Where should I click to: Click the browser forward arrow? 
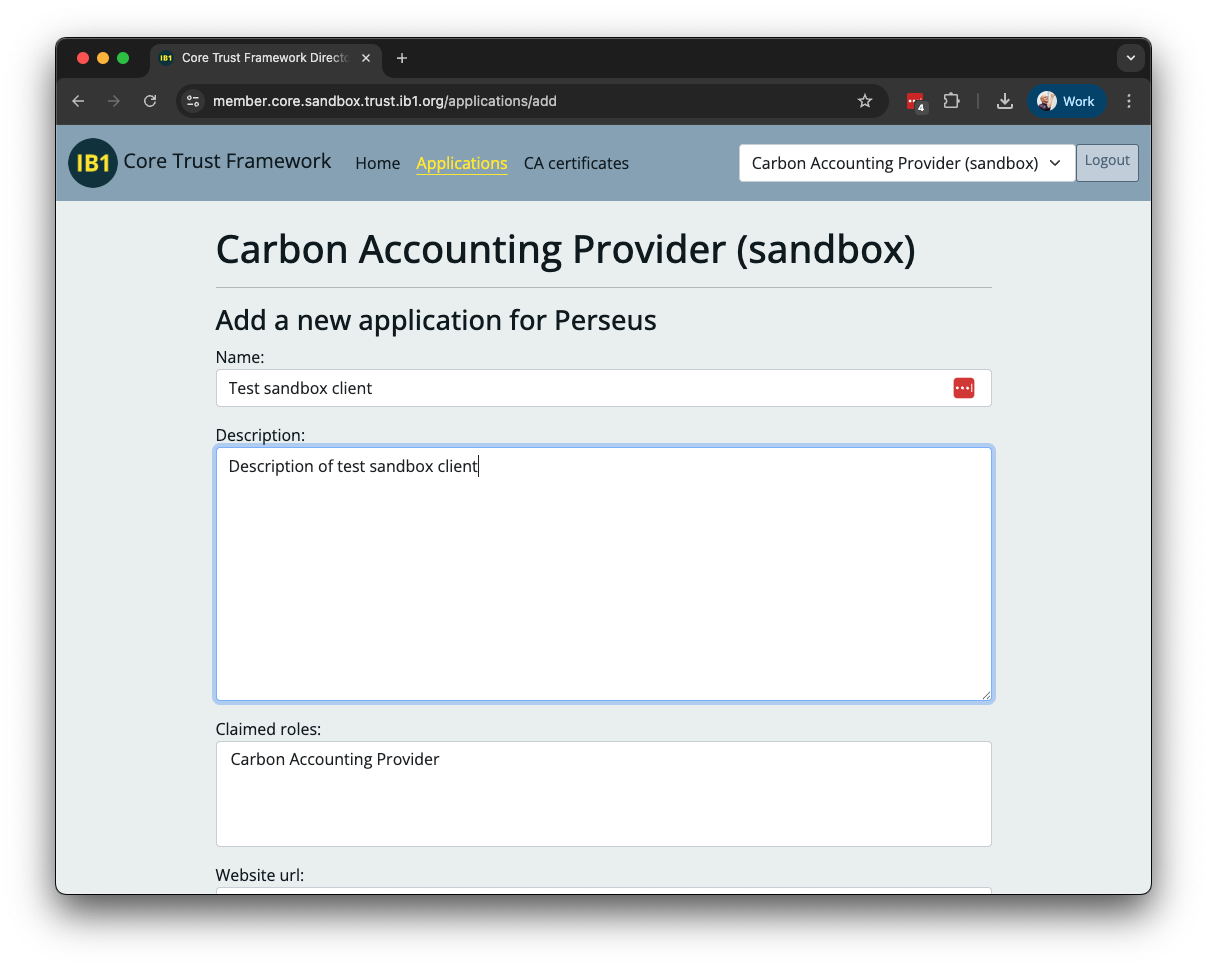[114, 101]
